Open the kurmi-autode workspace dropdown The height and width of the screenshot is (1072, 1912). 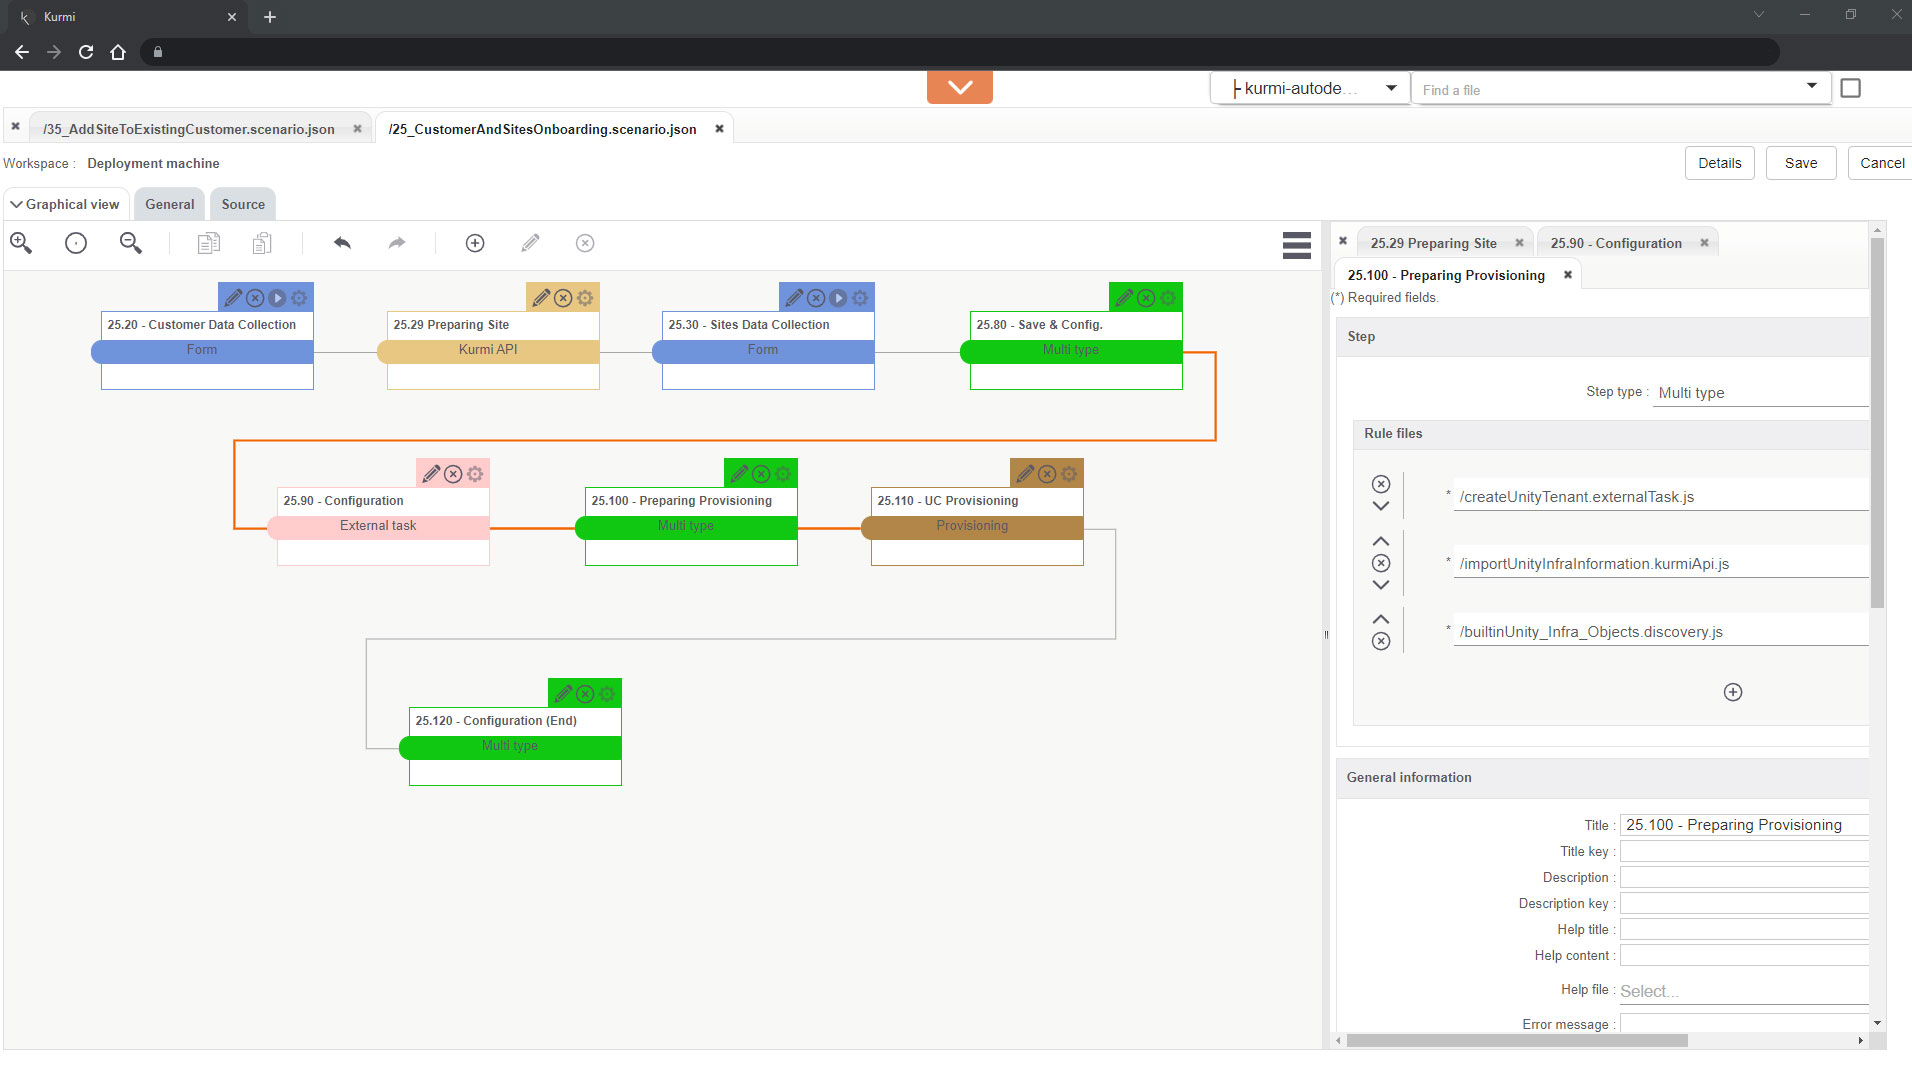(1310, 88)
